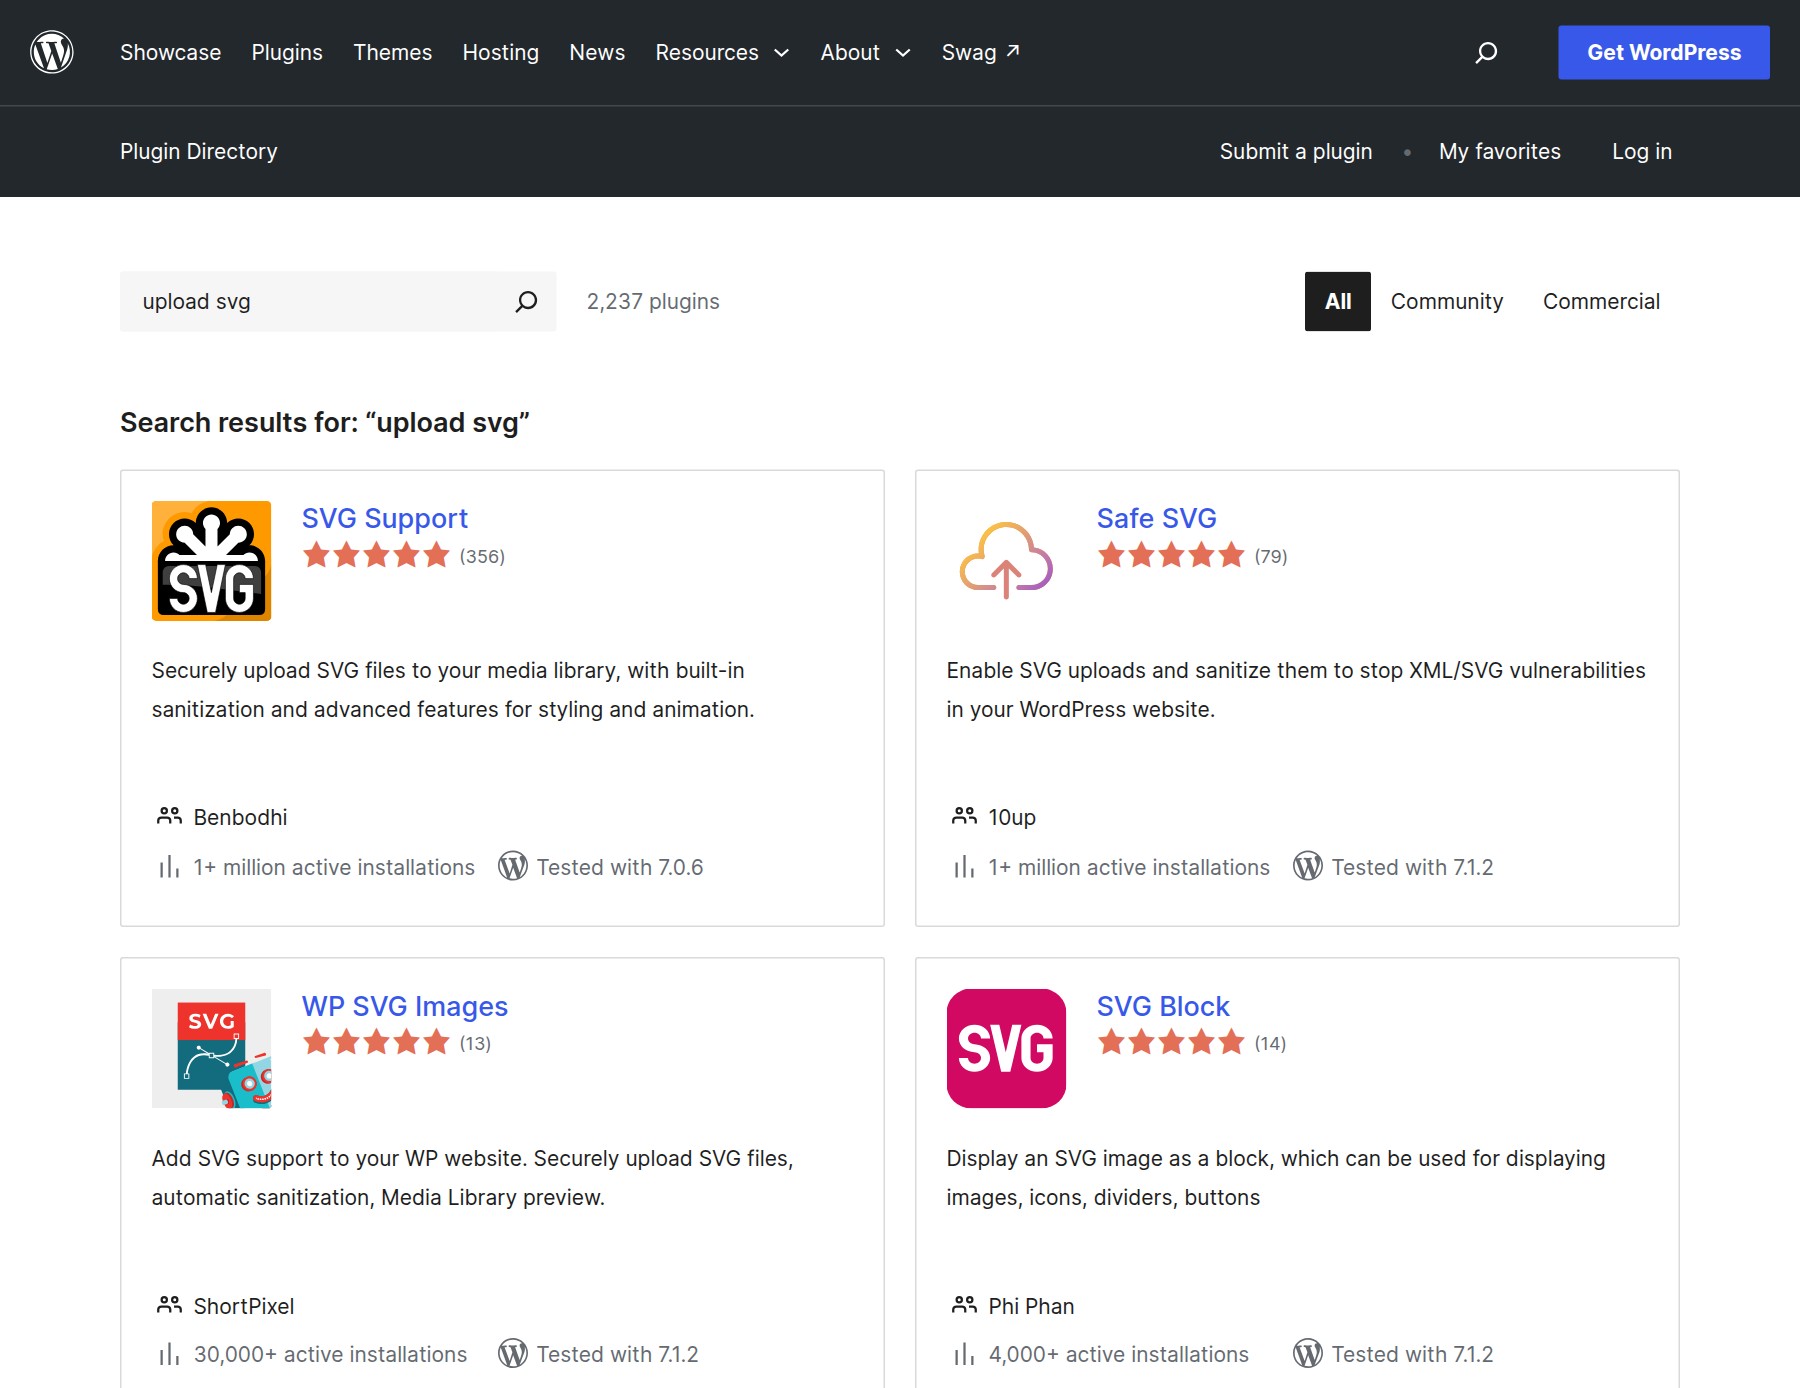Filter by Commercial plugins
1800x1388 pixels.
1601,301
